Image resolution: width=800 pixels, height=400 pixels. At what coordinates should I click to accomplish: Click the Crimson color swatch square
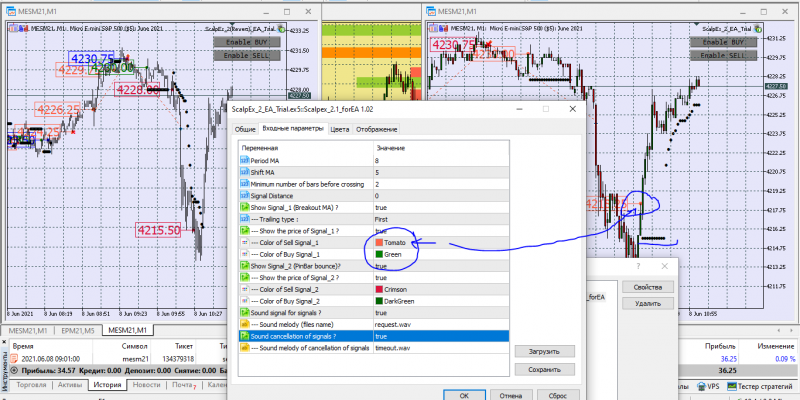[x=379, y=289]
